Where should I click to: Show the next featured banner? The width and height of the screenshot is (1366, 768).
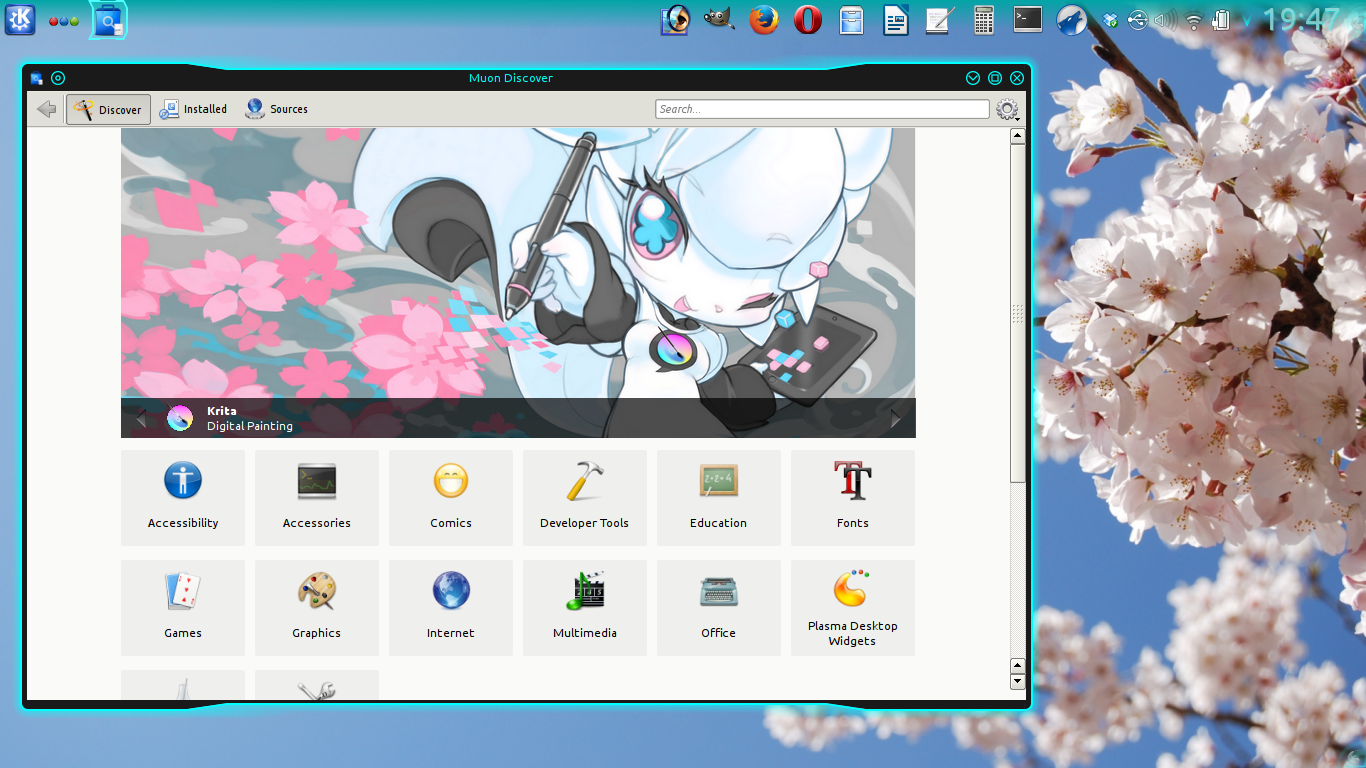pyautogui.click(x=896, y=419)
